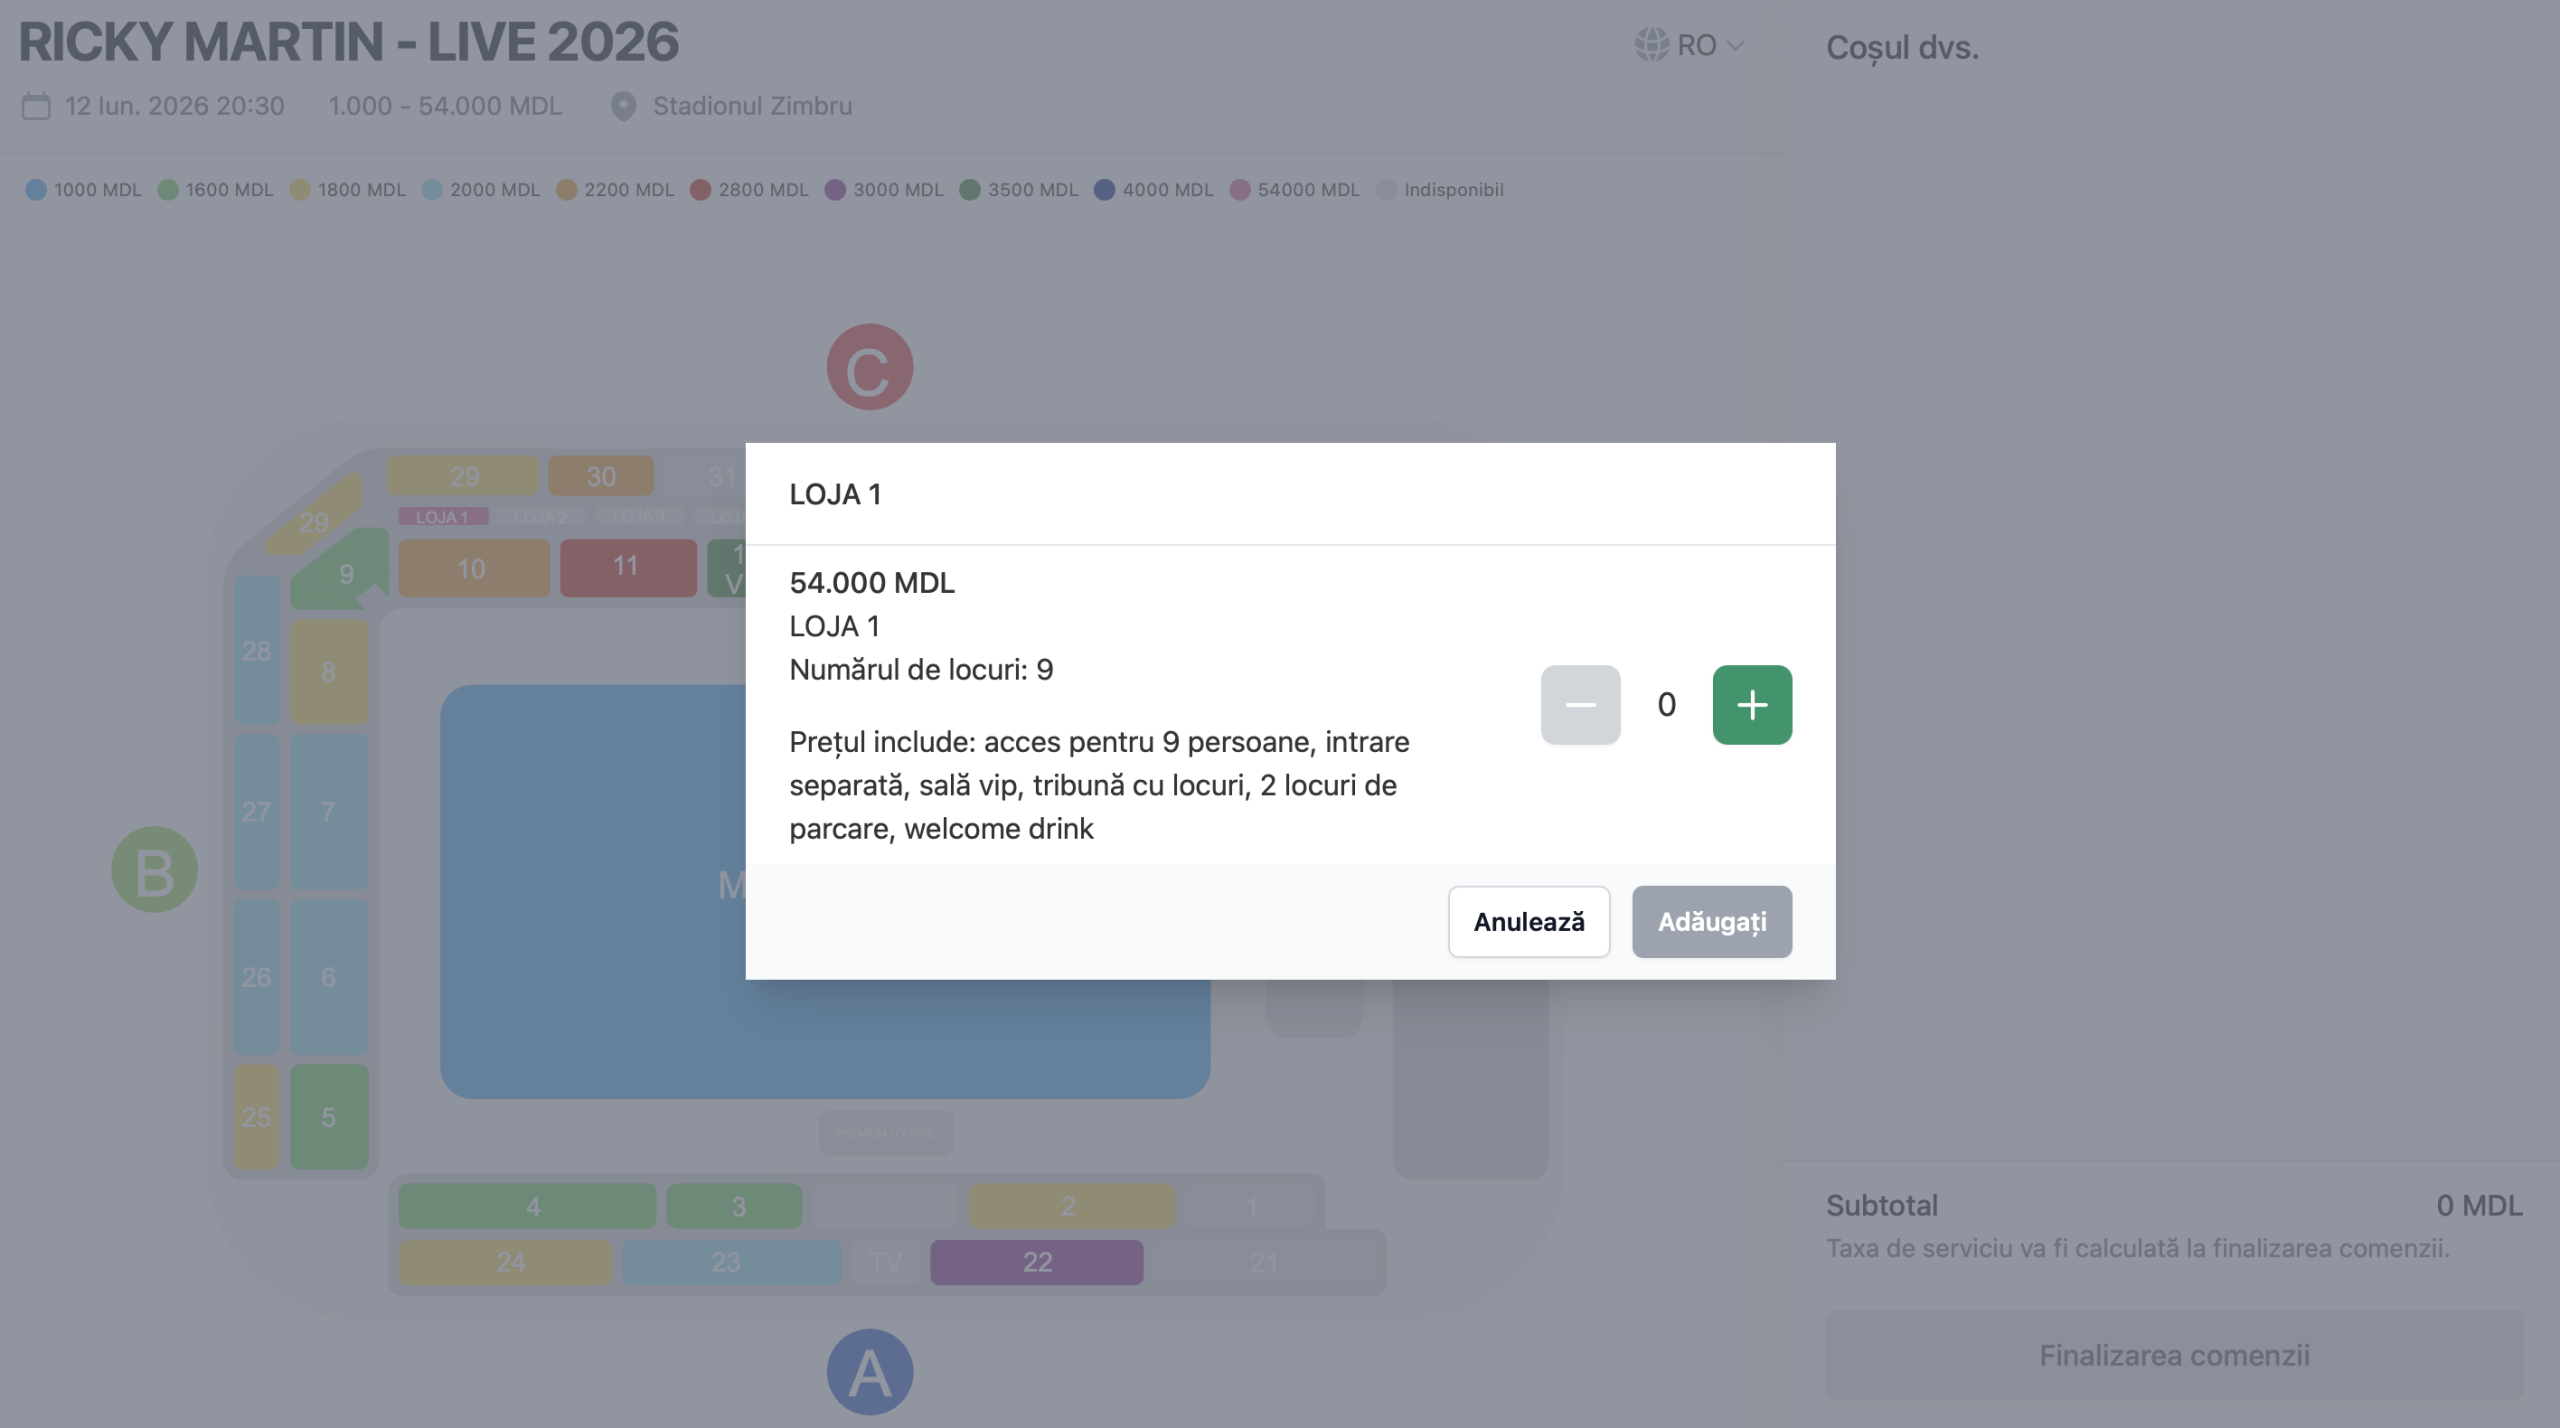Click the Stadionul Zimbru location pin
The image size is (2560, 1428).
[623, 106]
